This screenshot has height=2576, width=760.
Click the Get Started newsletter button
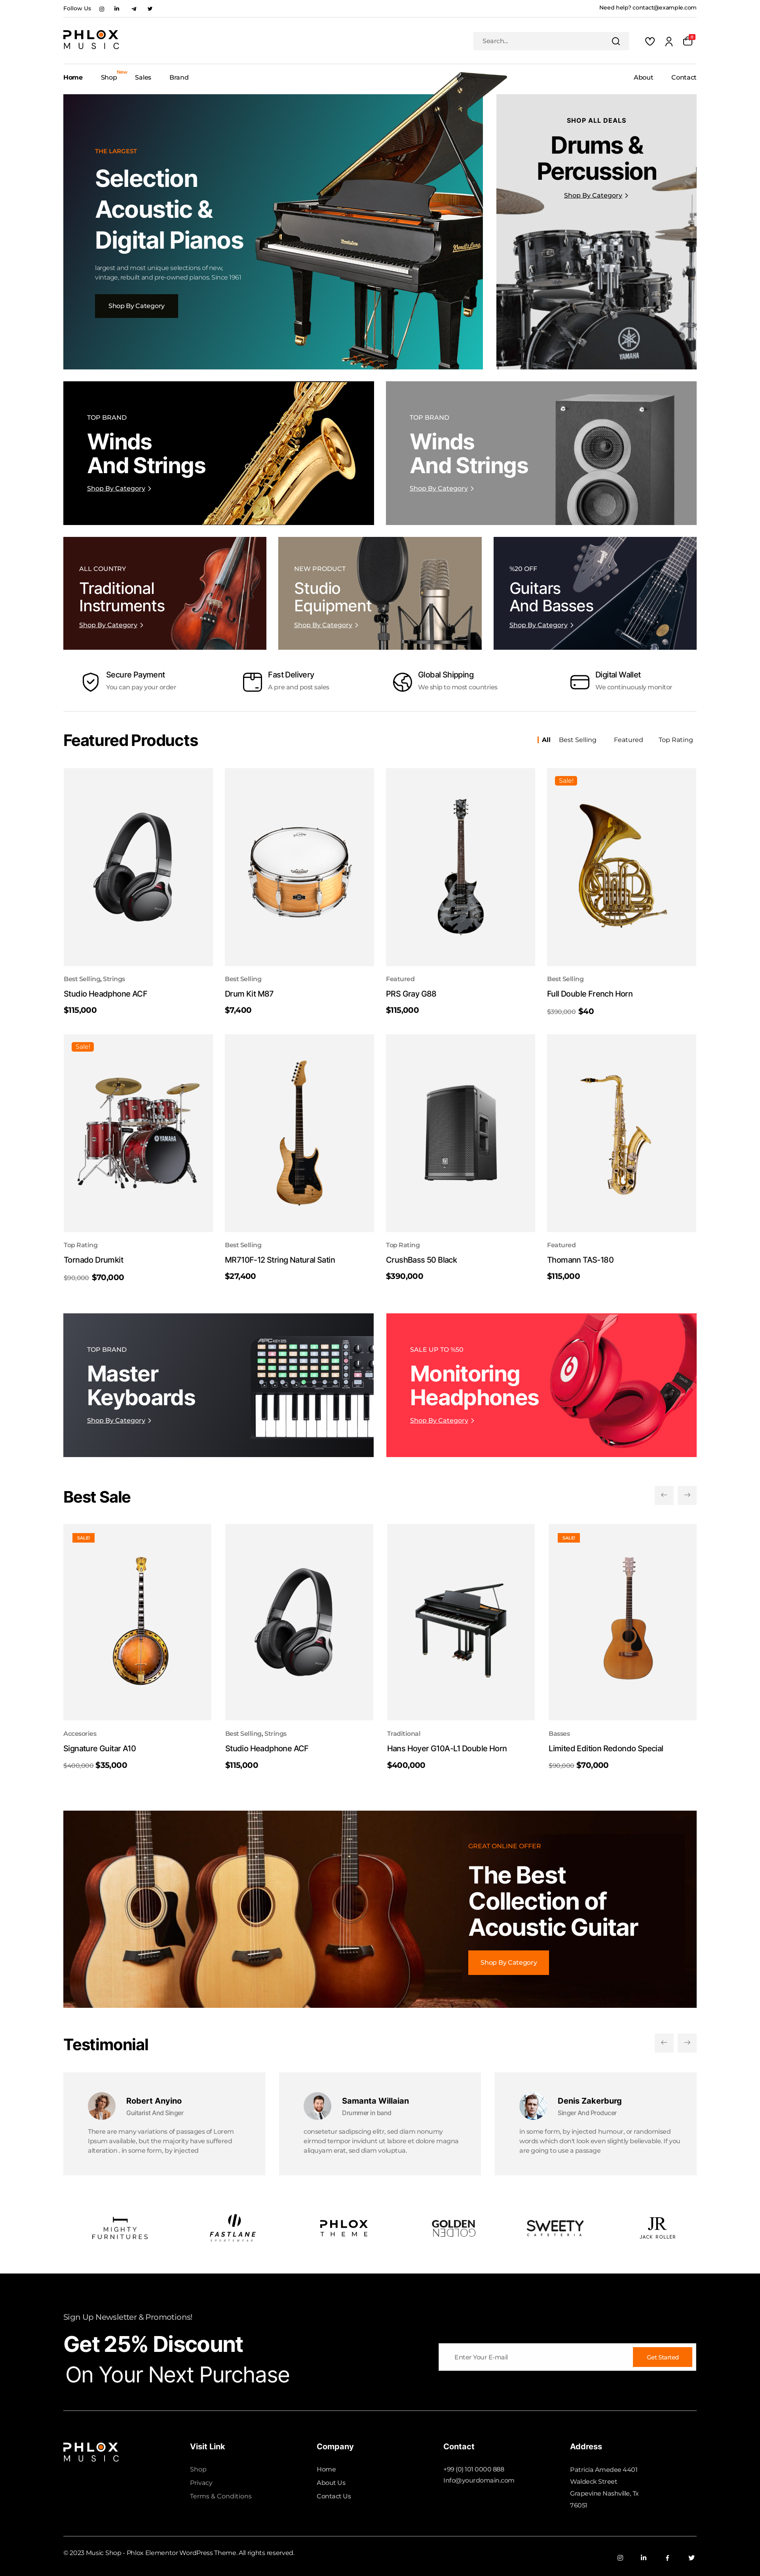662,2357
